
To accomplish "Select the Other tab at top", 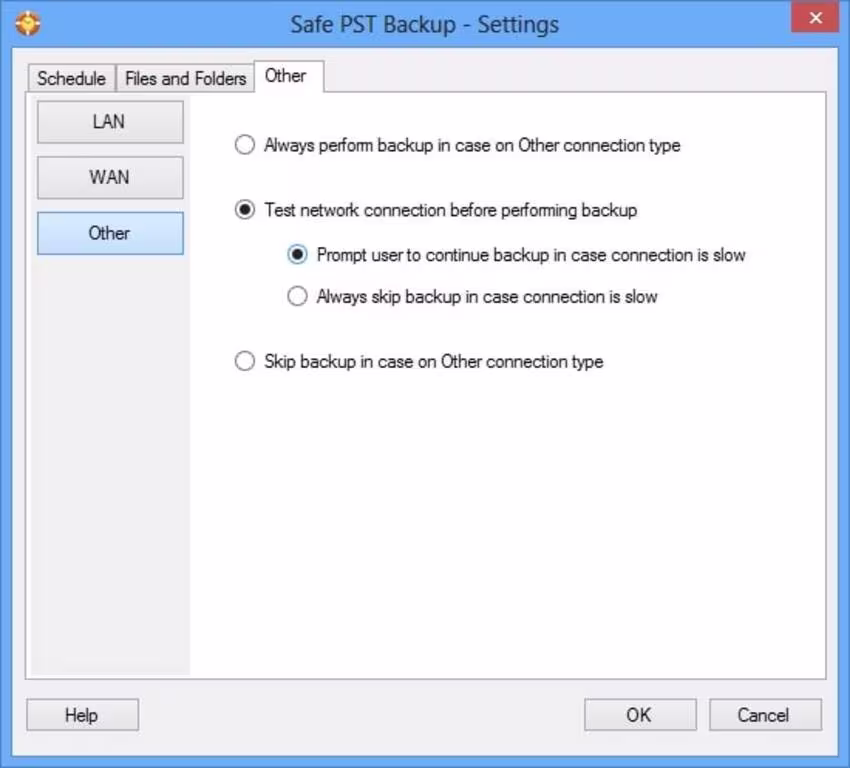I will click(x=286, y=76).
